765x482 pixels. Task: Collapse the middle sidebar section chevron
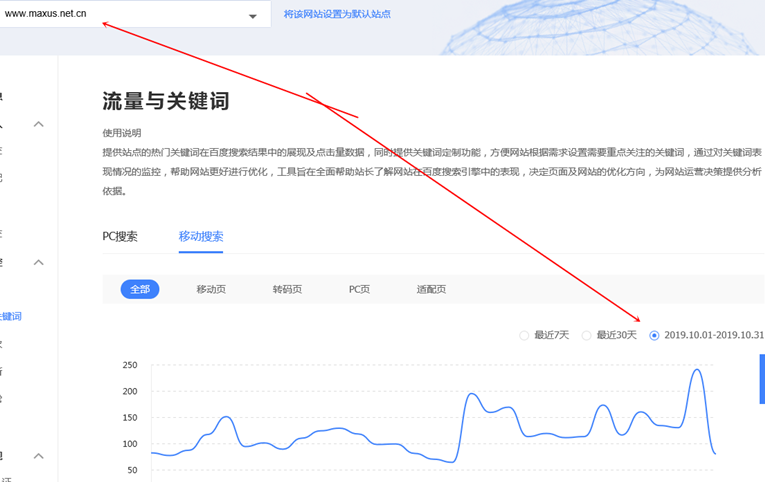pos(39,262)
